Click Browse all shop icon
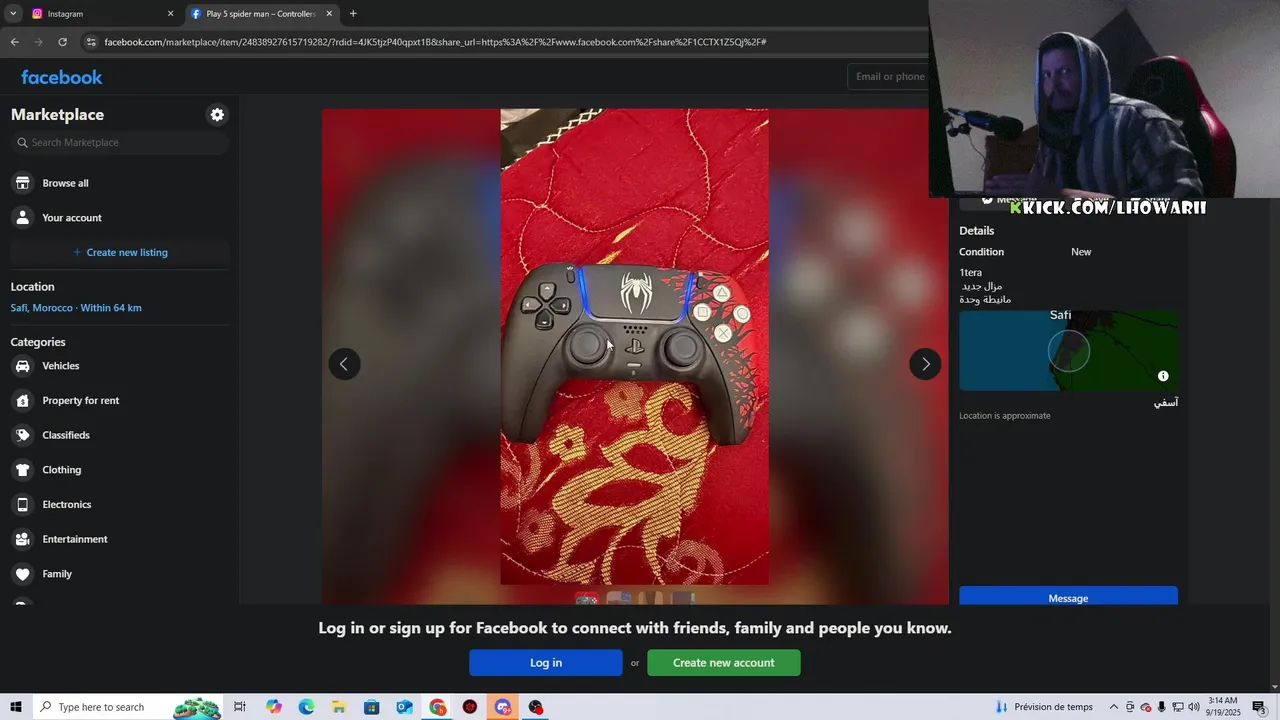The height and width of the screenshot is (720, 1280). click(x=23, y=183)
